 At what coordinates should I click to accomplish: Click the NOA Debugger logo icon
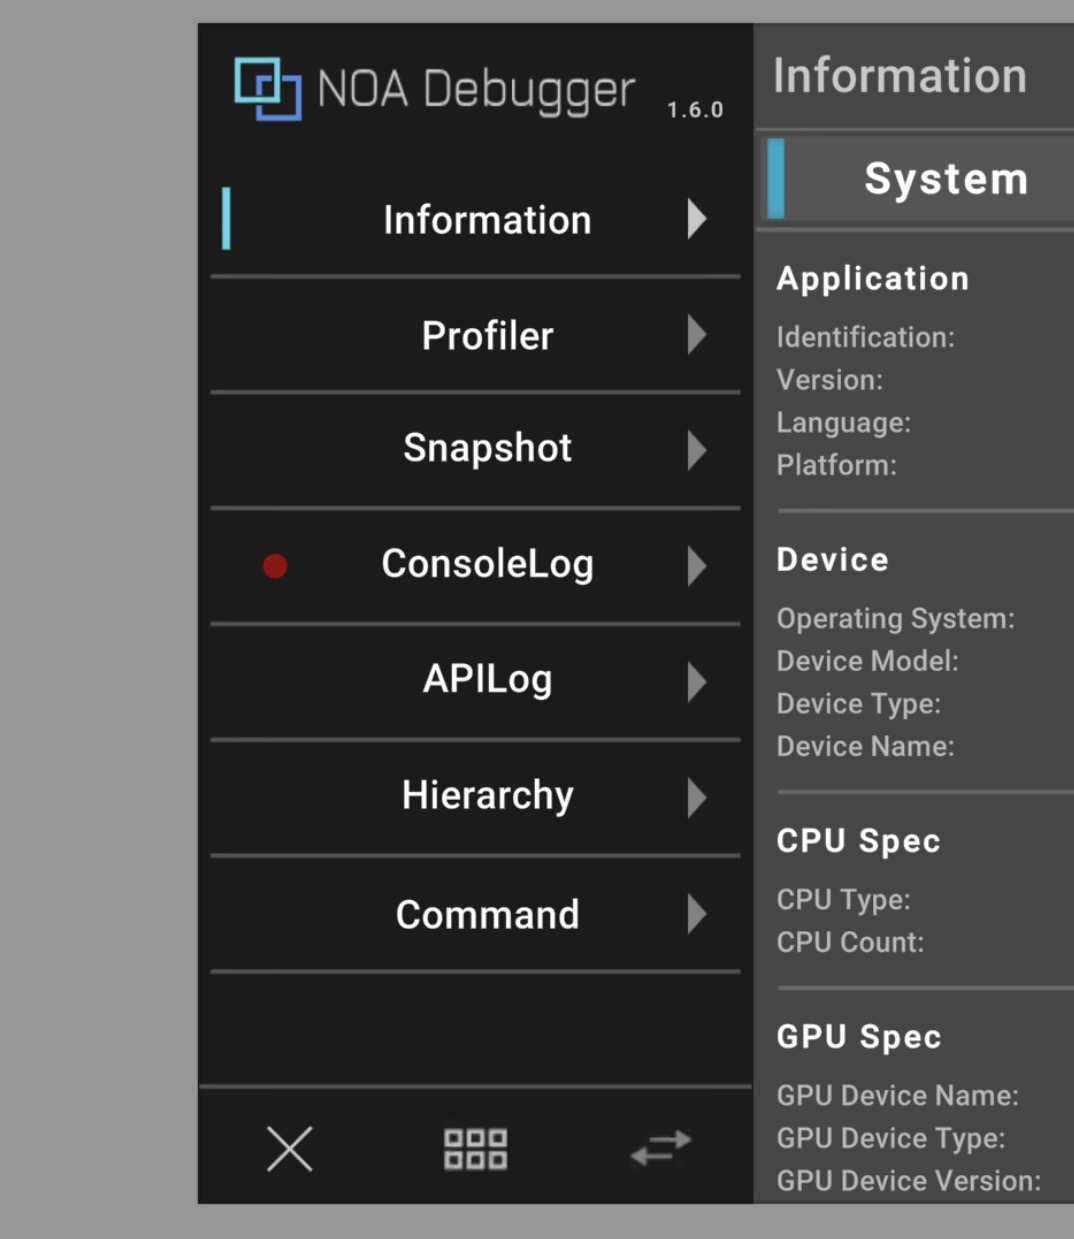267,89
